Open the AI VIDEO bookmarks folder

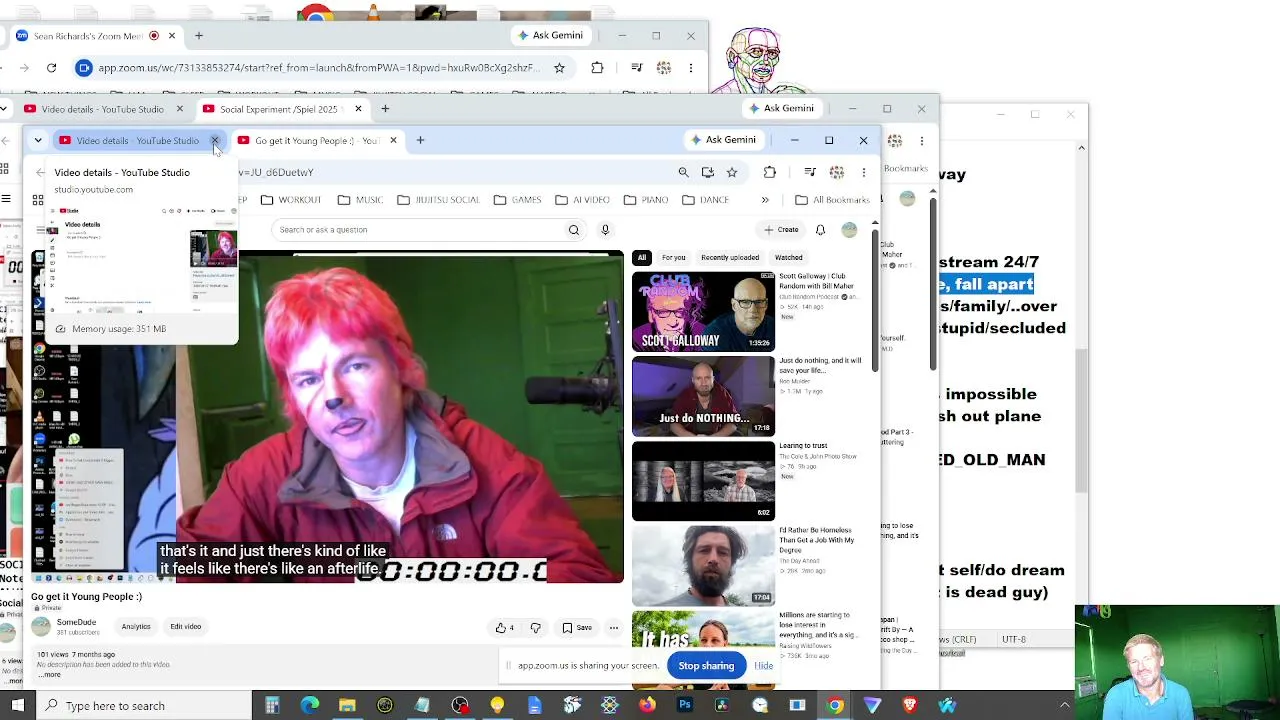(582, 200)
